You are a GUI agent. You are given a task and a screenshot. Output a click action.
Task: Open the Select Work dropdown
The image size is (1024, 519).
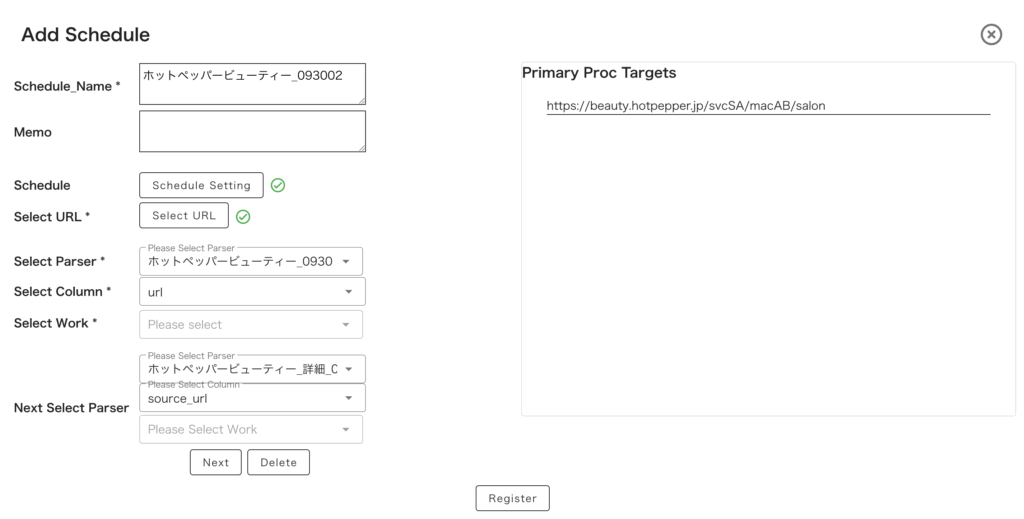[x=346, y=325]
